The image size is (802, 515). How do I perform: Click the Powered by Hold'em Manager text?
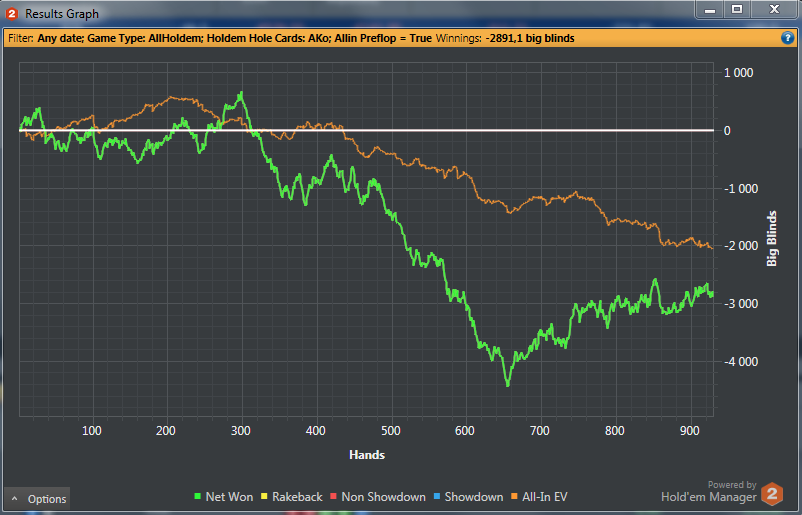pos(709,491)
